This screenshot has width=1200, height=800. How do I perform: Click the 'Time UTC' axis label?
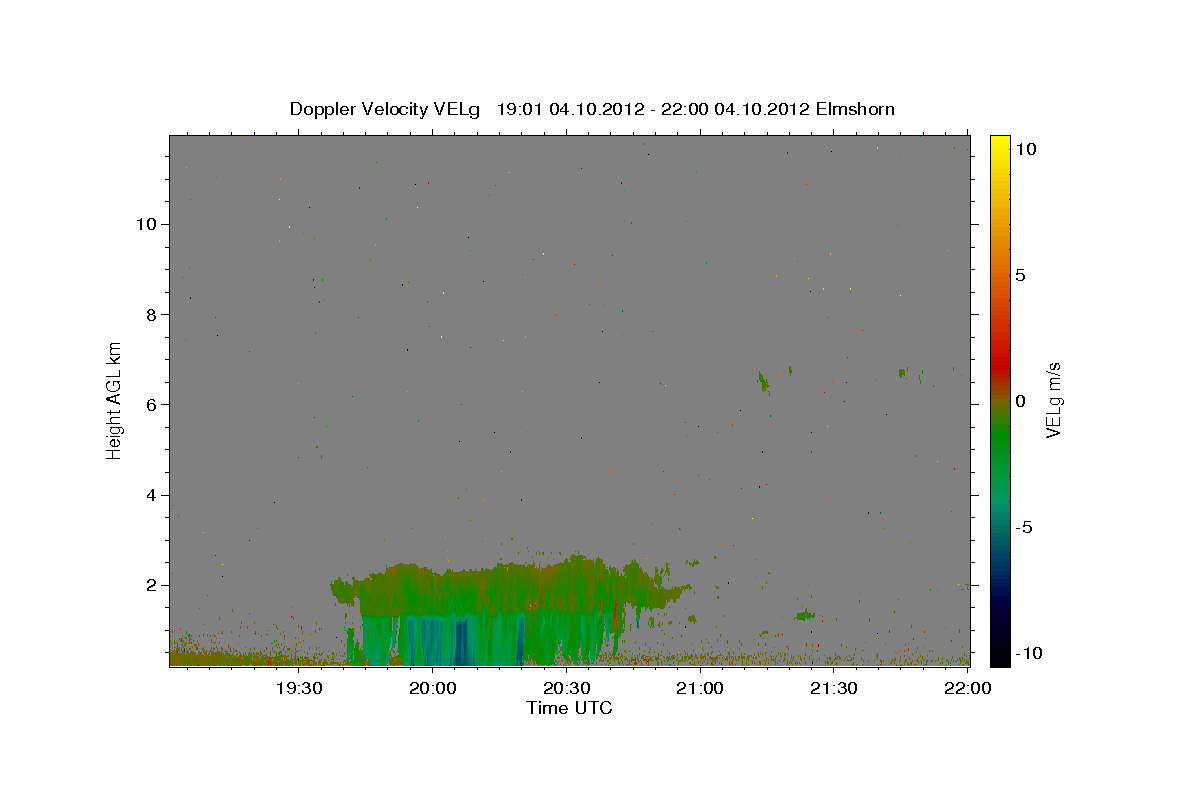(x=569, y=708)
